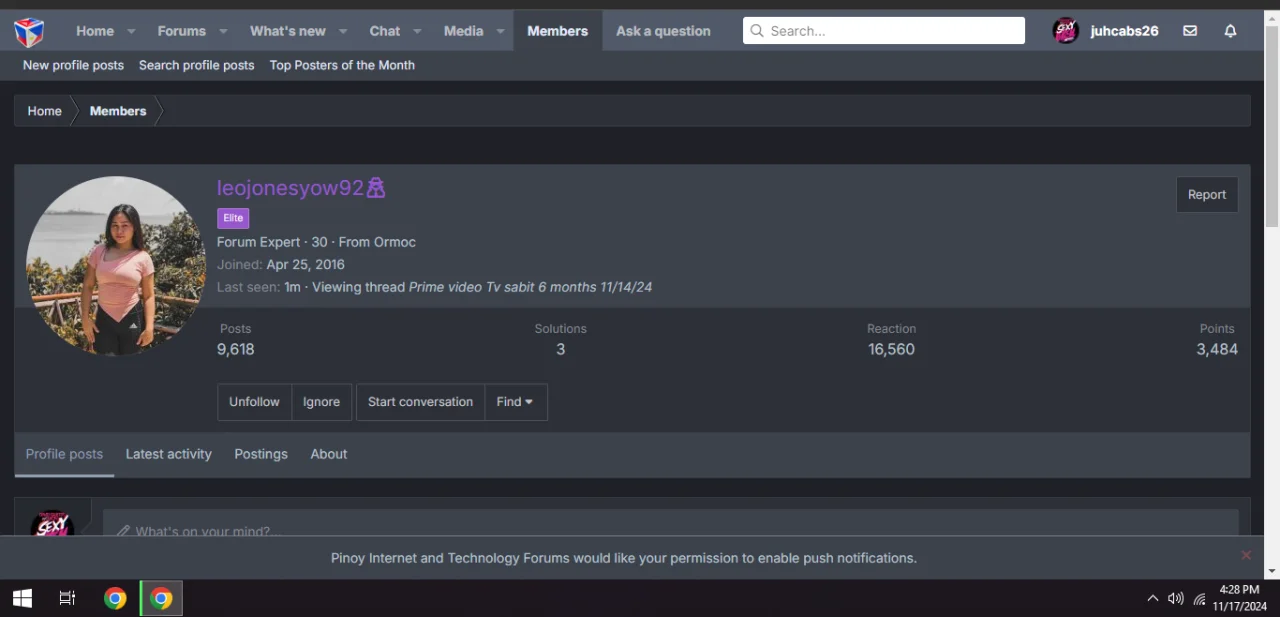Click the Members breadcrumb

(118, 111)
